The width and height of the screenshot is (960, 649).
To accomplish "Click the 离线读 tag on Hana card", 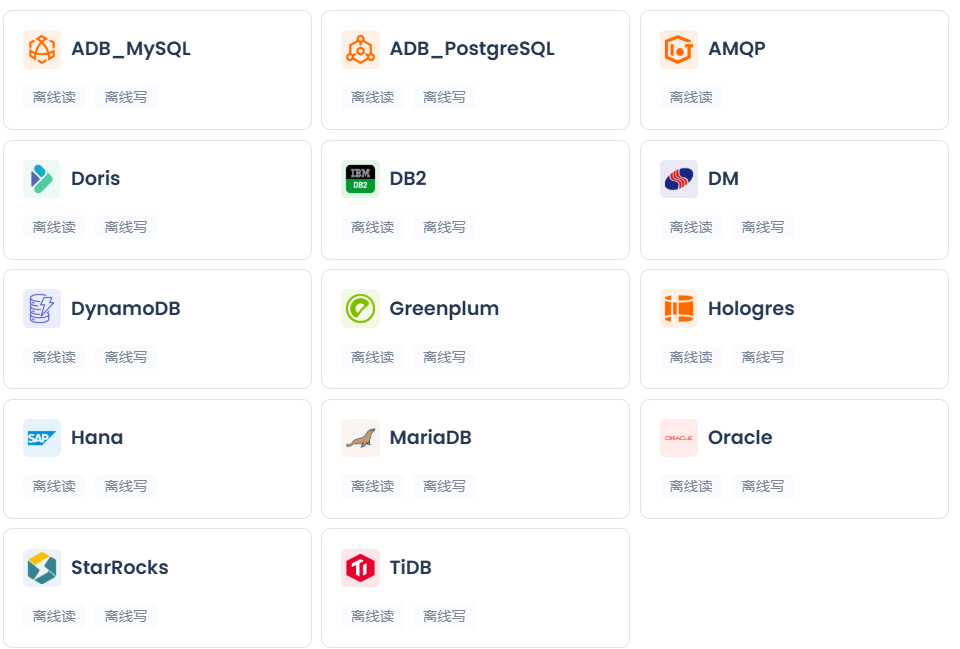I will coord(54,486).
